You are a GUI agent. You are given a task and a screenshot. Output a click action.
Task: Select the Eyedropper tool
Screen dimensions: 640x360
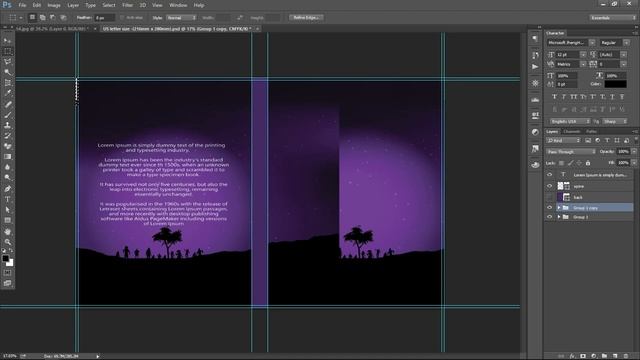pos(7,93)
